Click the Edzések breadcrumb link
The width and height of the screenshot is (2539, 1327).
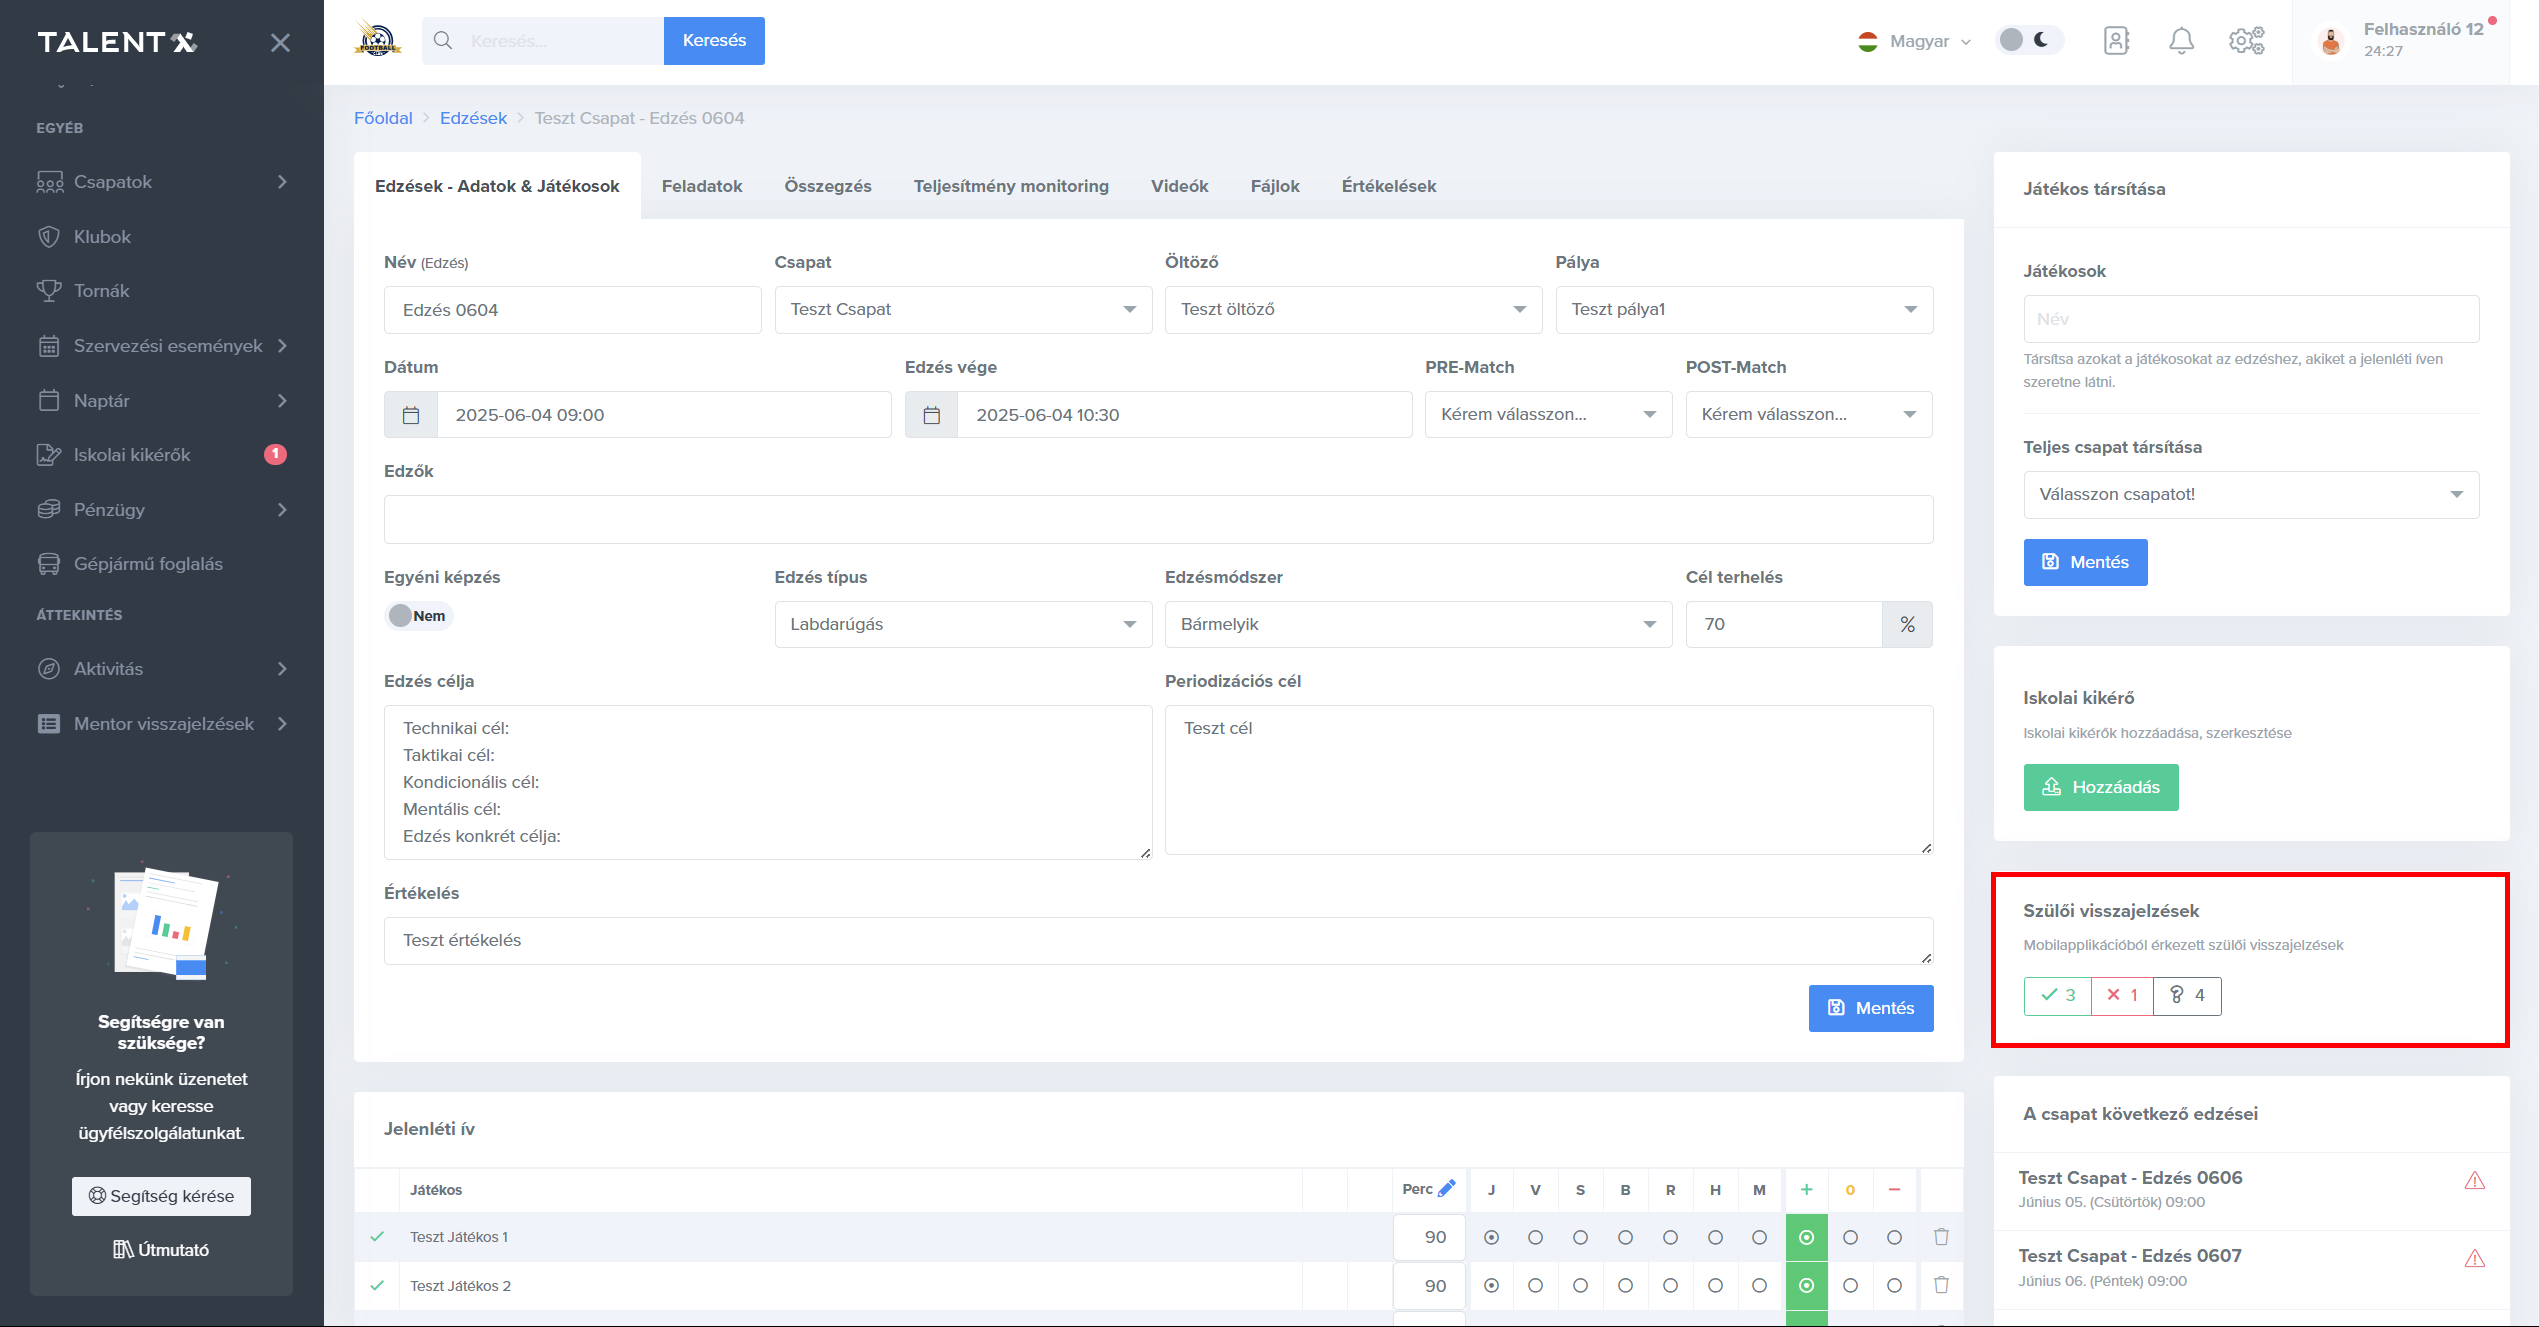pos(473,118)
